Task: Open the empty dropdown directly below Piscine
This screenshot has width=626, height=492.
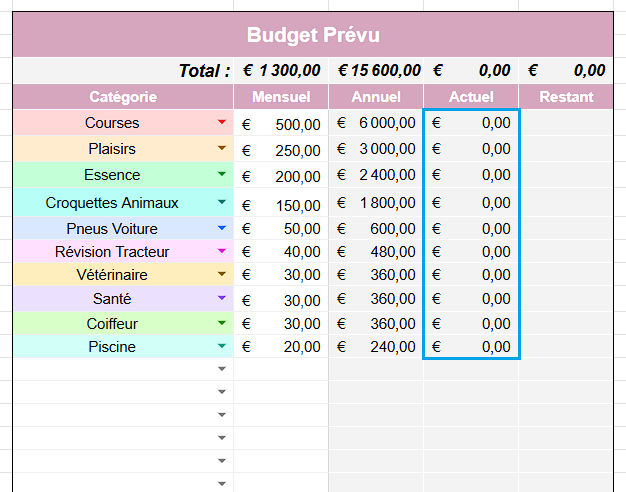Action: 222,369
